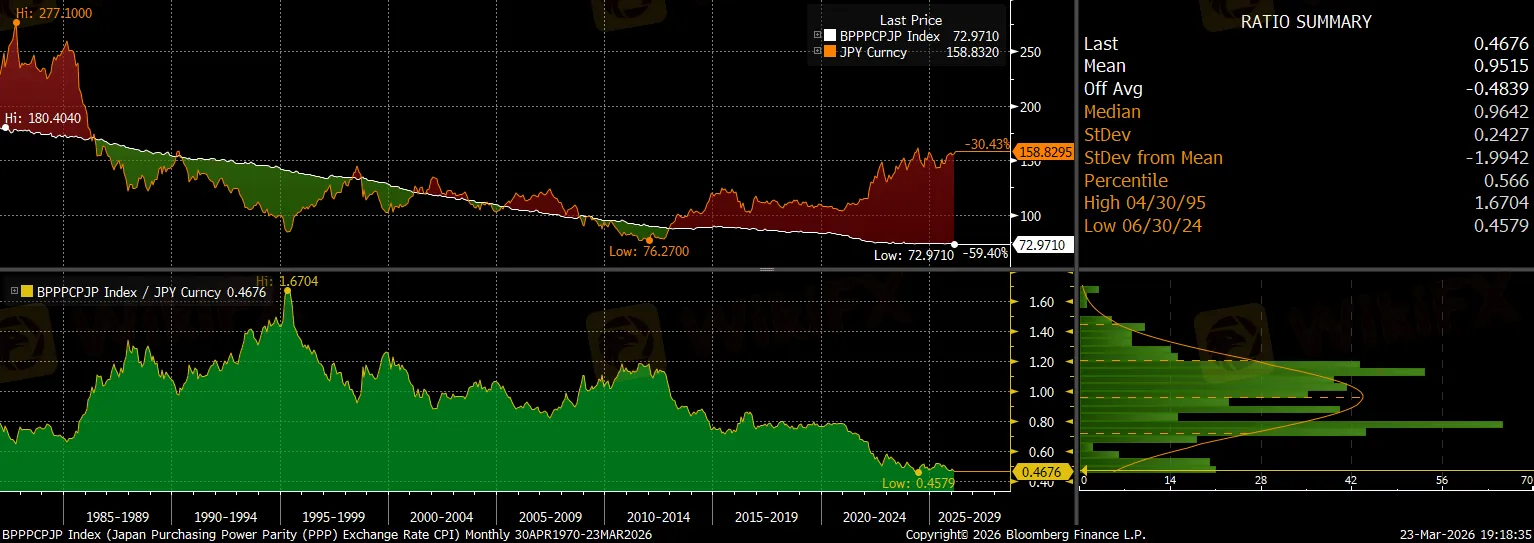
Task: Click the 72.9710 value in the legend
Action: [976, 36]
